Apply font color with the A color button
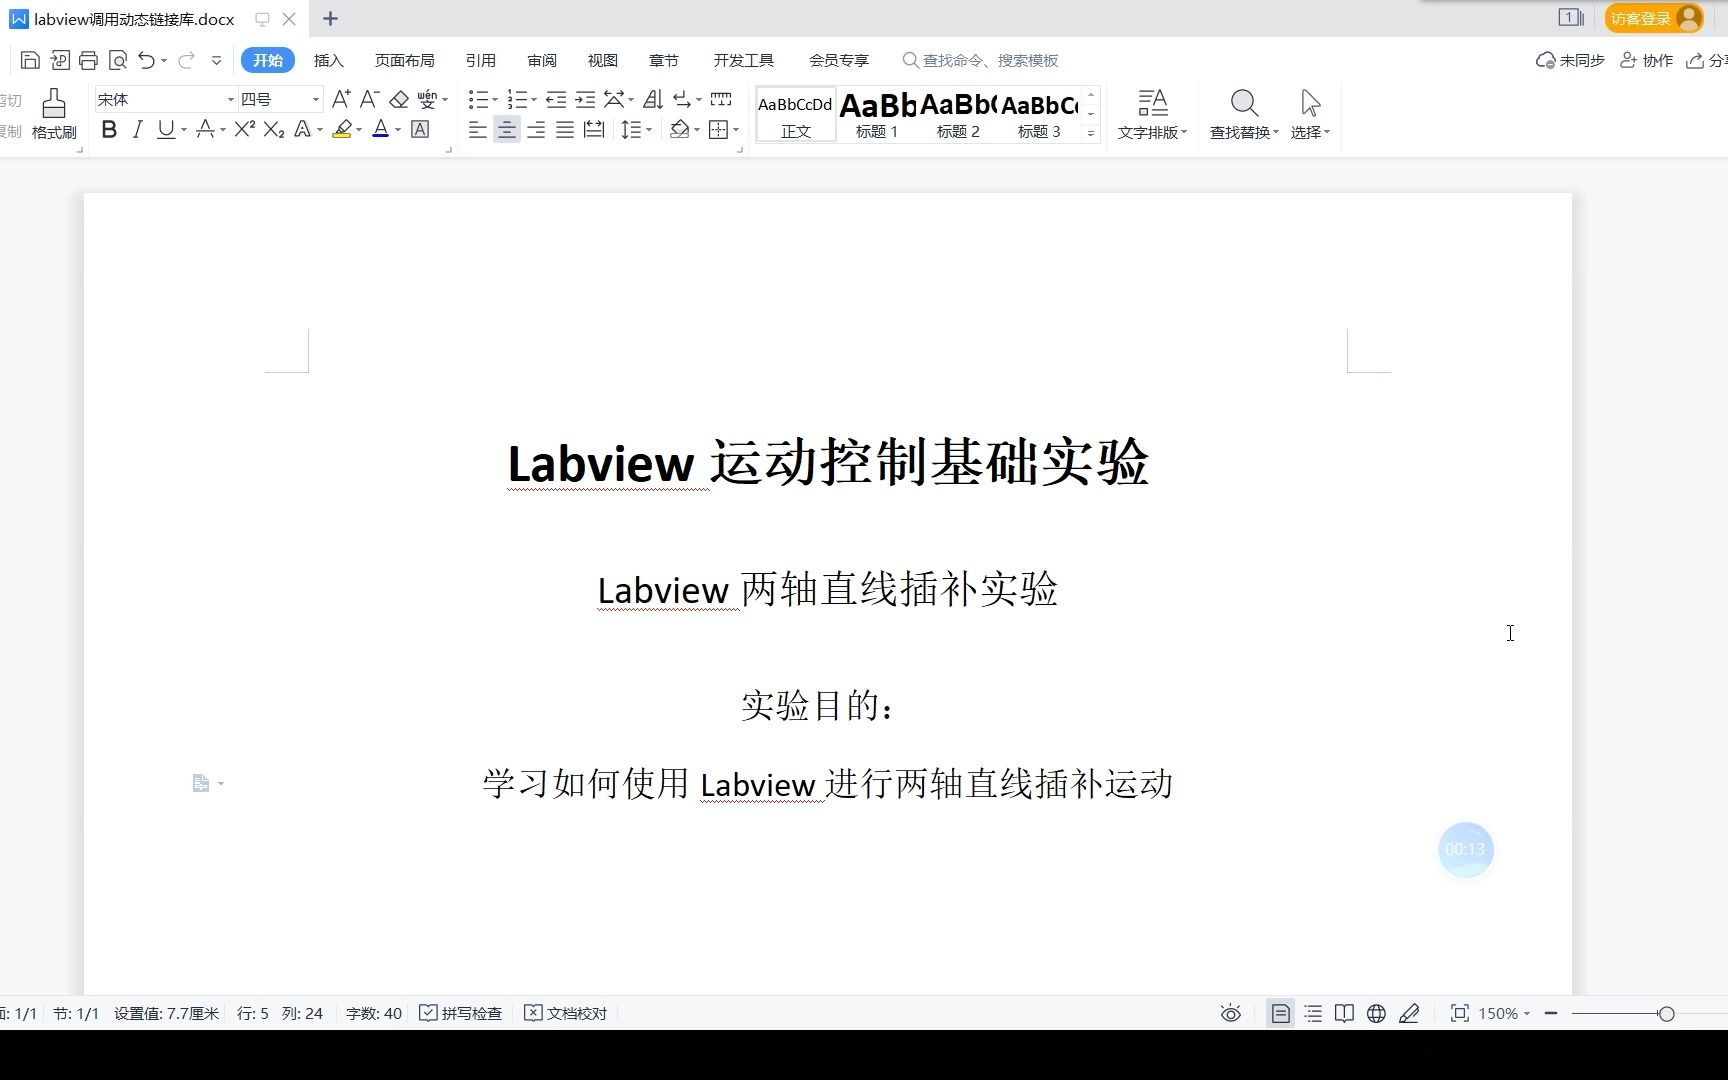 click(x=380, y=129)
